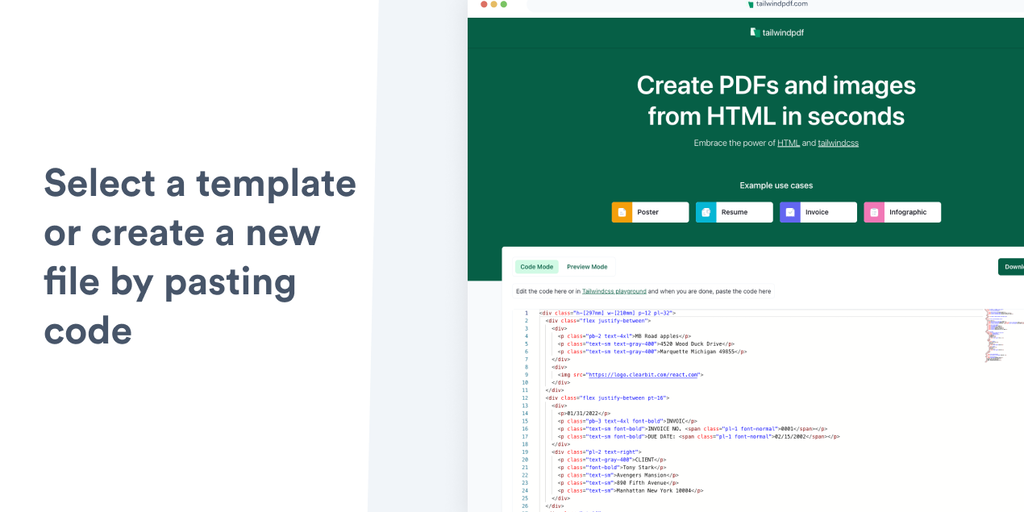Open the HTML link in the subtitle

point(788,143)
